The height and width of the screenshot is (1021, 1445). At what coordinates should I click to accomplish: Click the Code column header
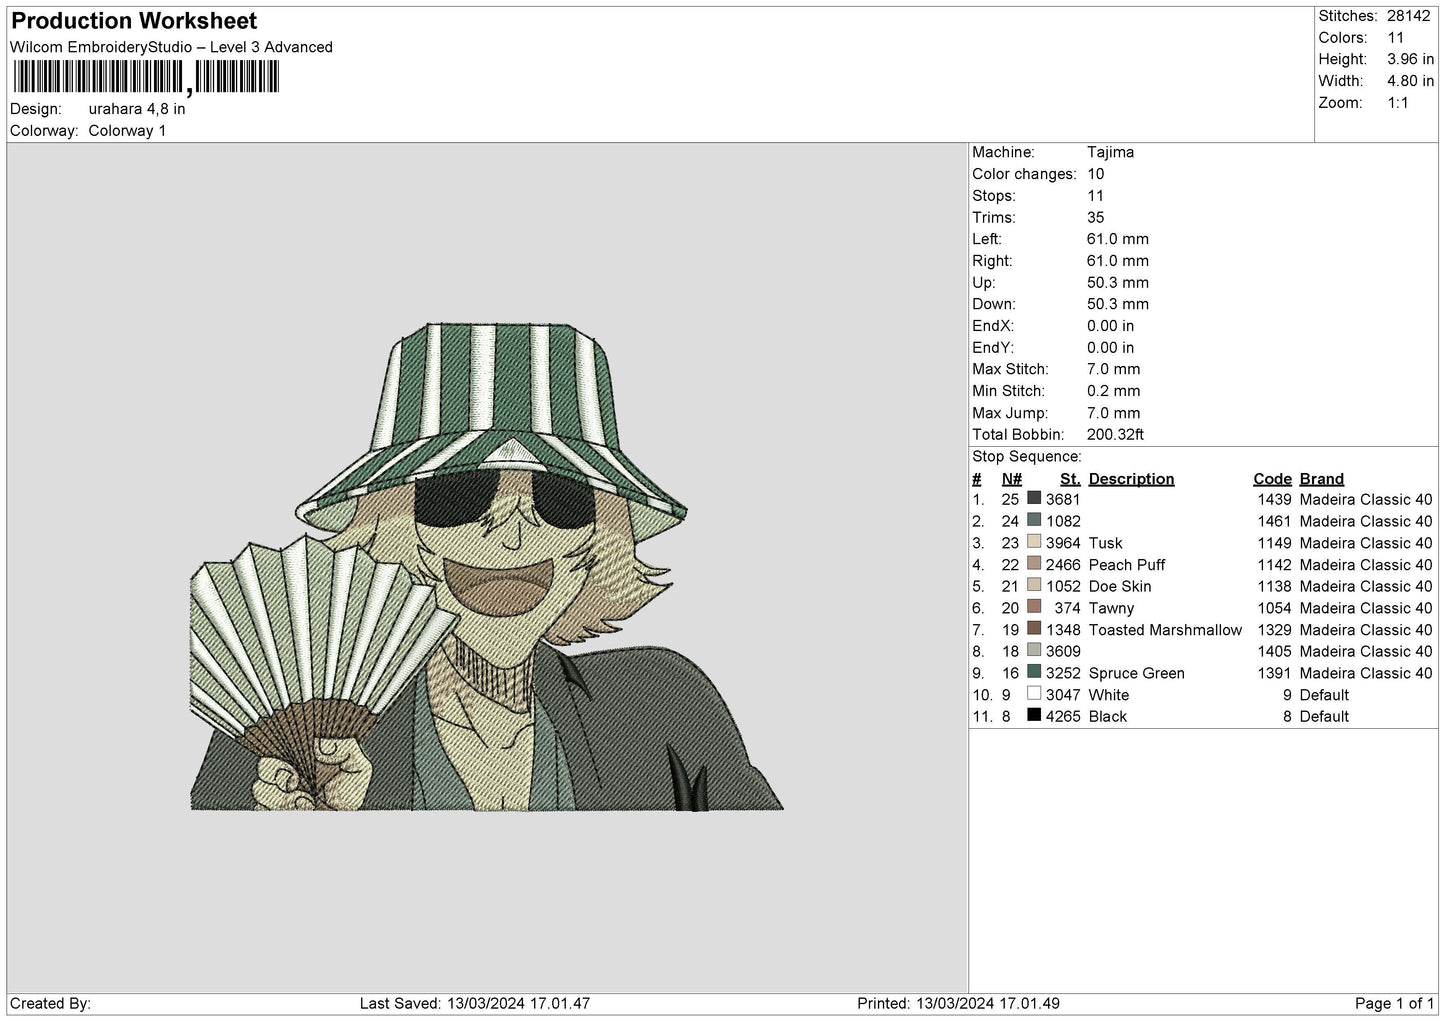tap(1272, 479)
